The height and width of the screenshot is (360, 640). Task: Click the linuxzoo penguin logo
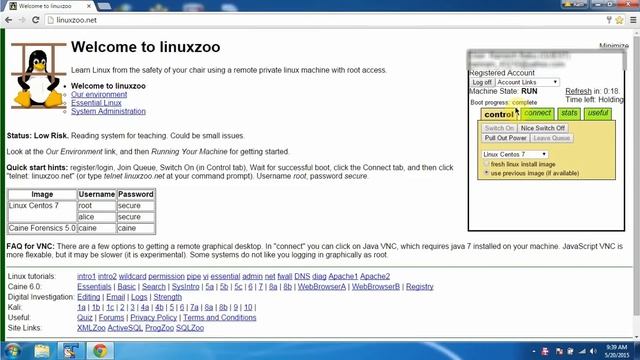[38, 76]
